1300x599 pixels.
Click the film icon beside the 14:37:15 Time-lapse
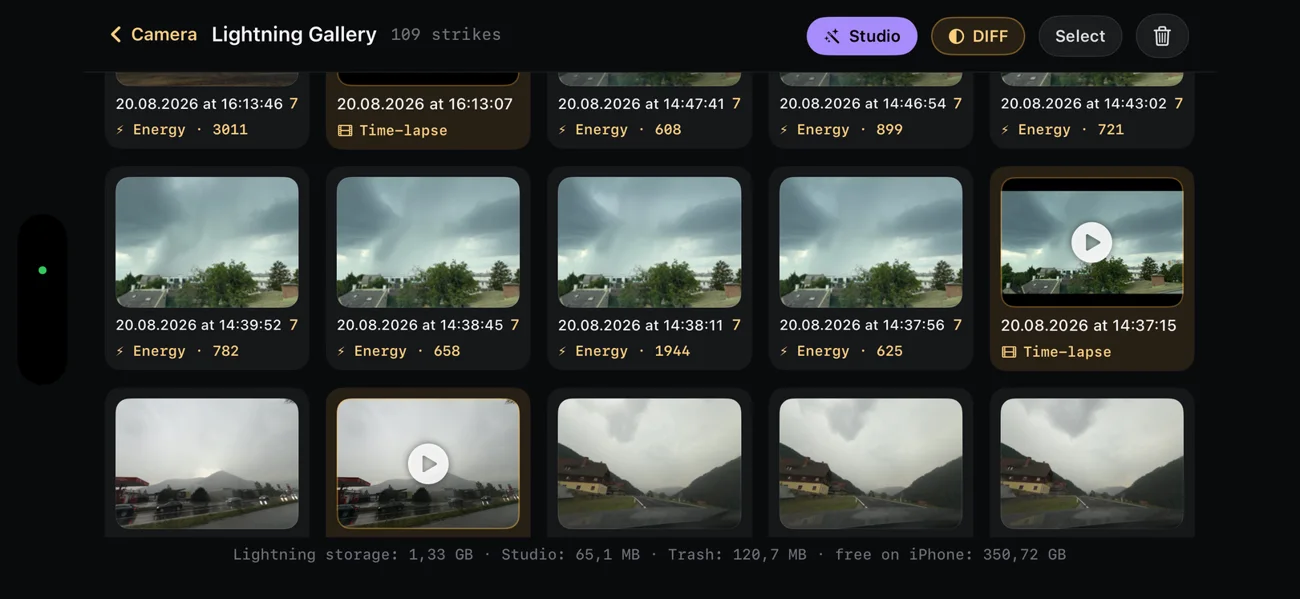coord(1009,352)
